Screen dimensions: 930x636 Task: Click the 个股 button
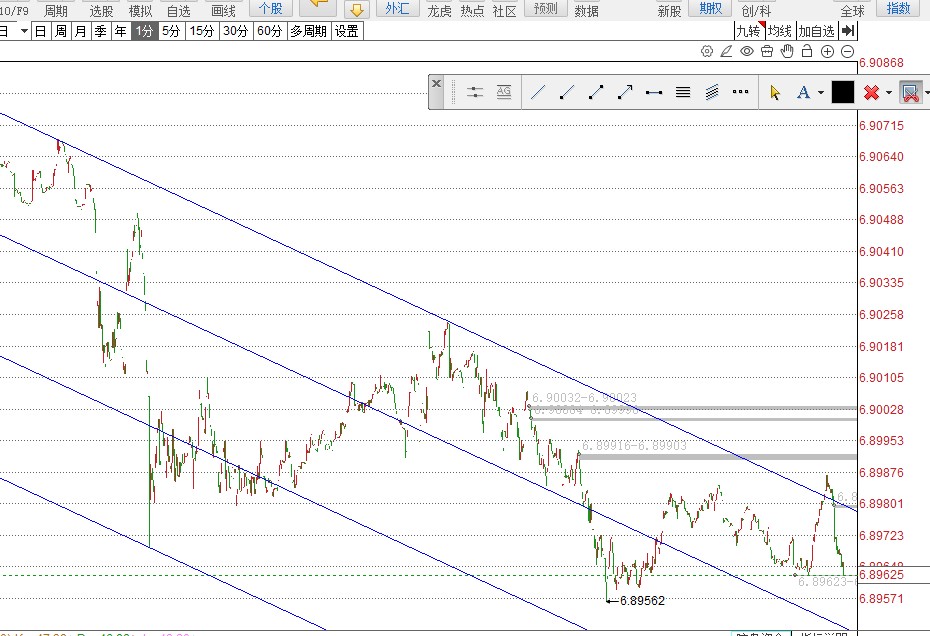270,8
